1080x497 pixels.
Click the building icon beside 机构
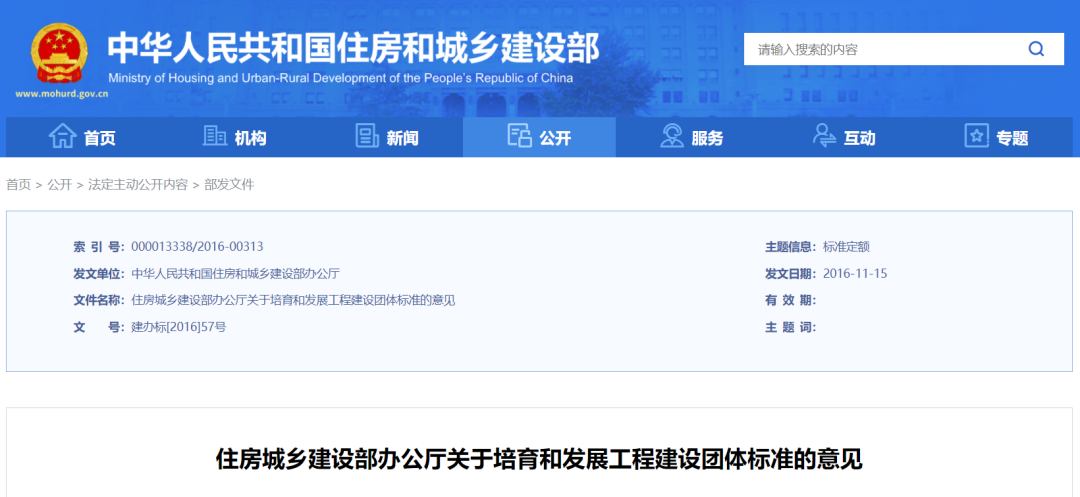215,136
